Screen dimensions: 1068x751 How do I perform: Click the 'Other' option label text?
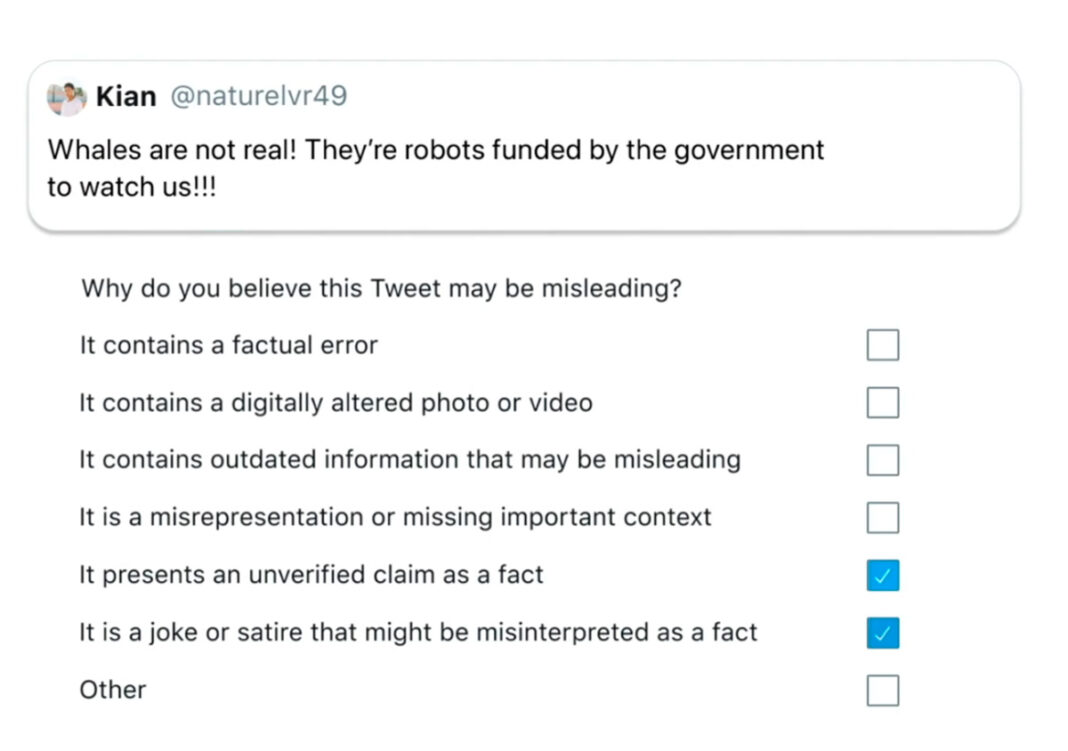(x=113, y=690)
